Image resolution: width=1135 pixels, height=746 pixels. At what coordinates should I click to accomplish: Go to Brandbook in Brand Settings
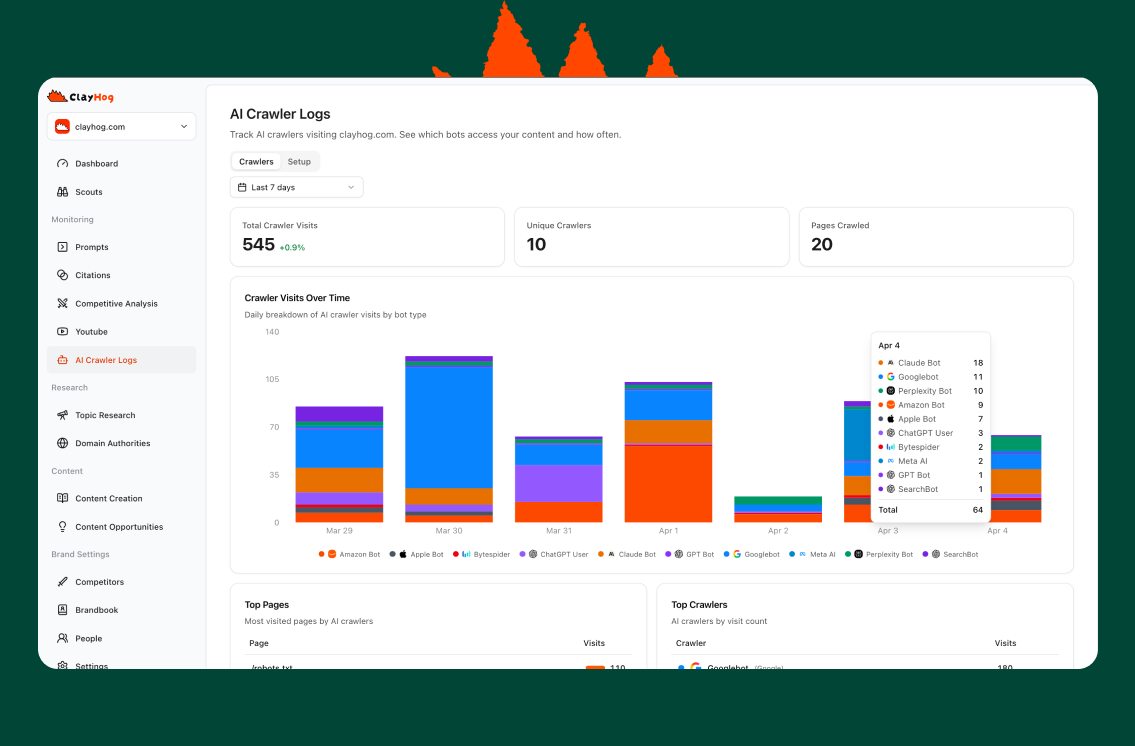tap(96, 610)
